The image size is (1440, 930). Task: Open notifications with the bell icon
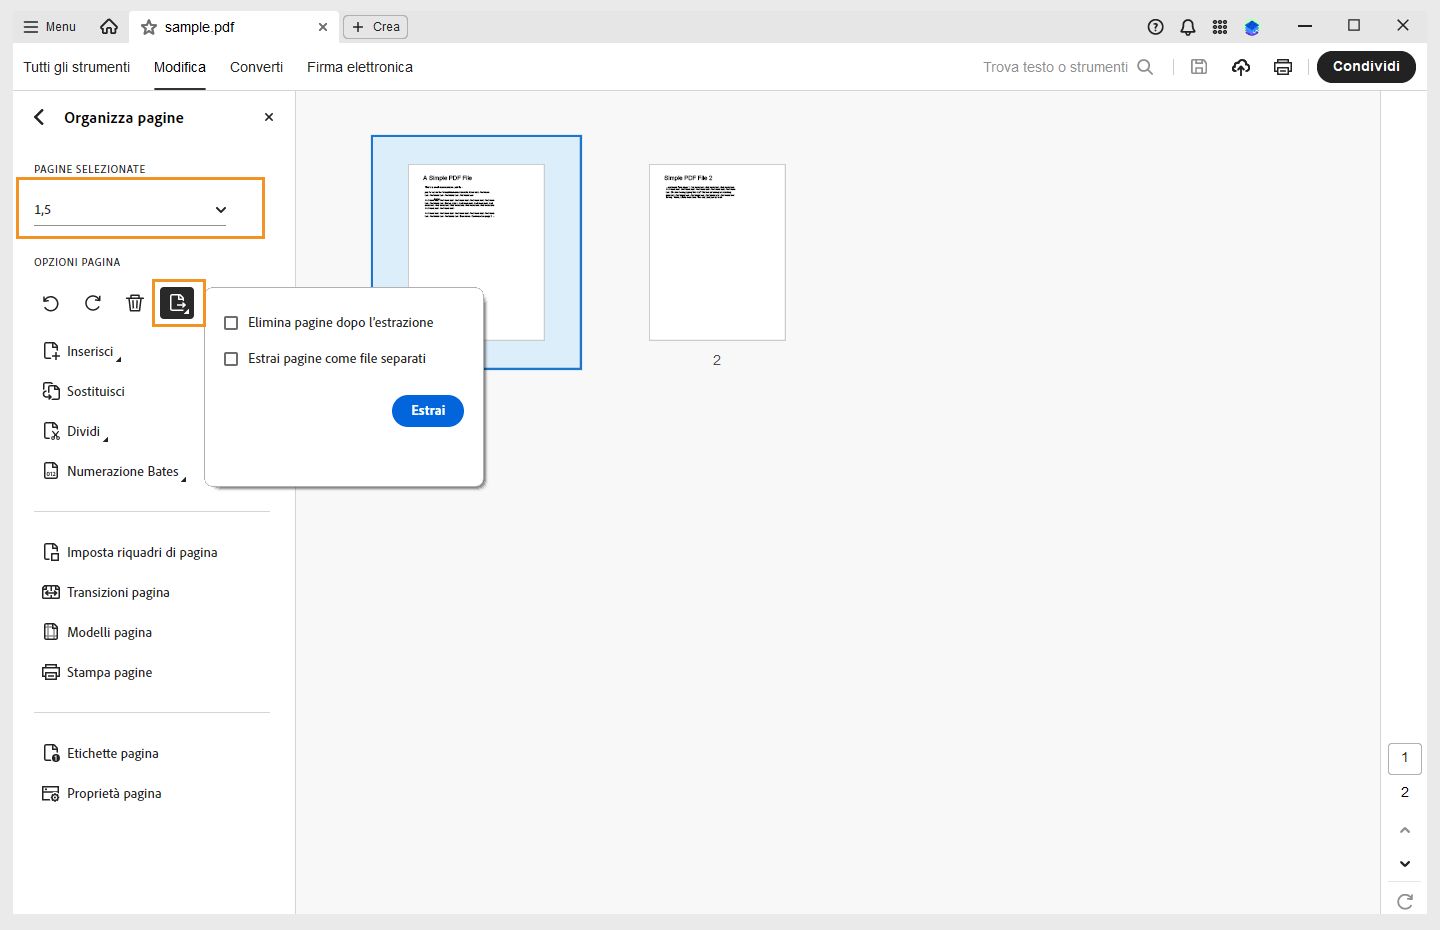pos(1187,27)
